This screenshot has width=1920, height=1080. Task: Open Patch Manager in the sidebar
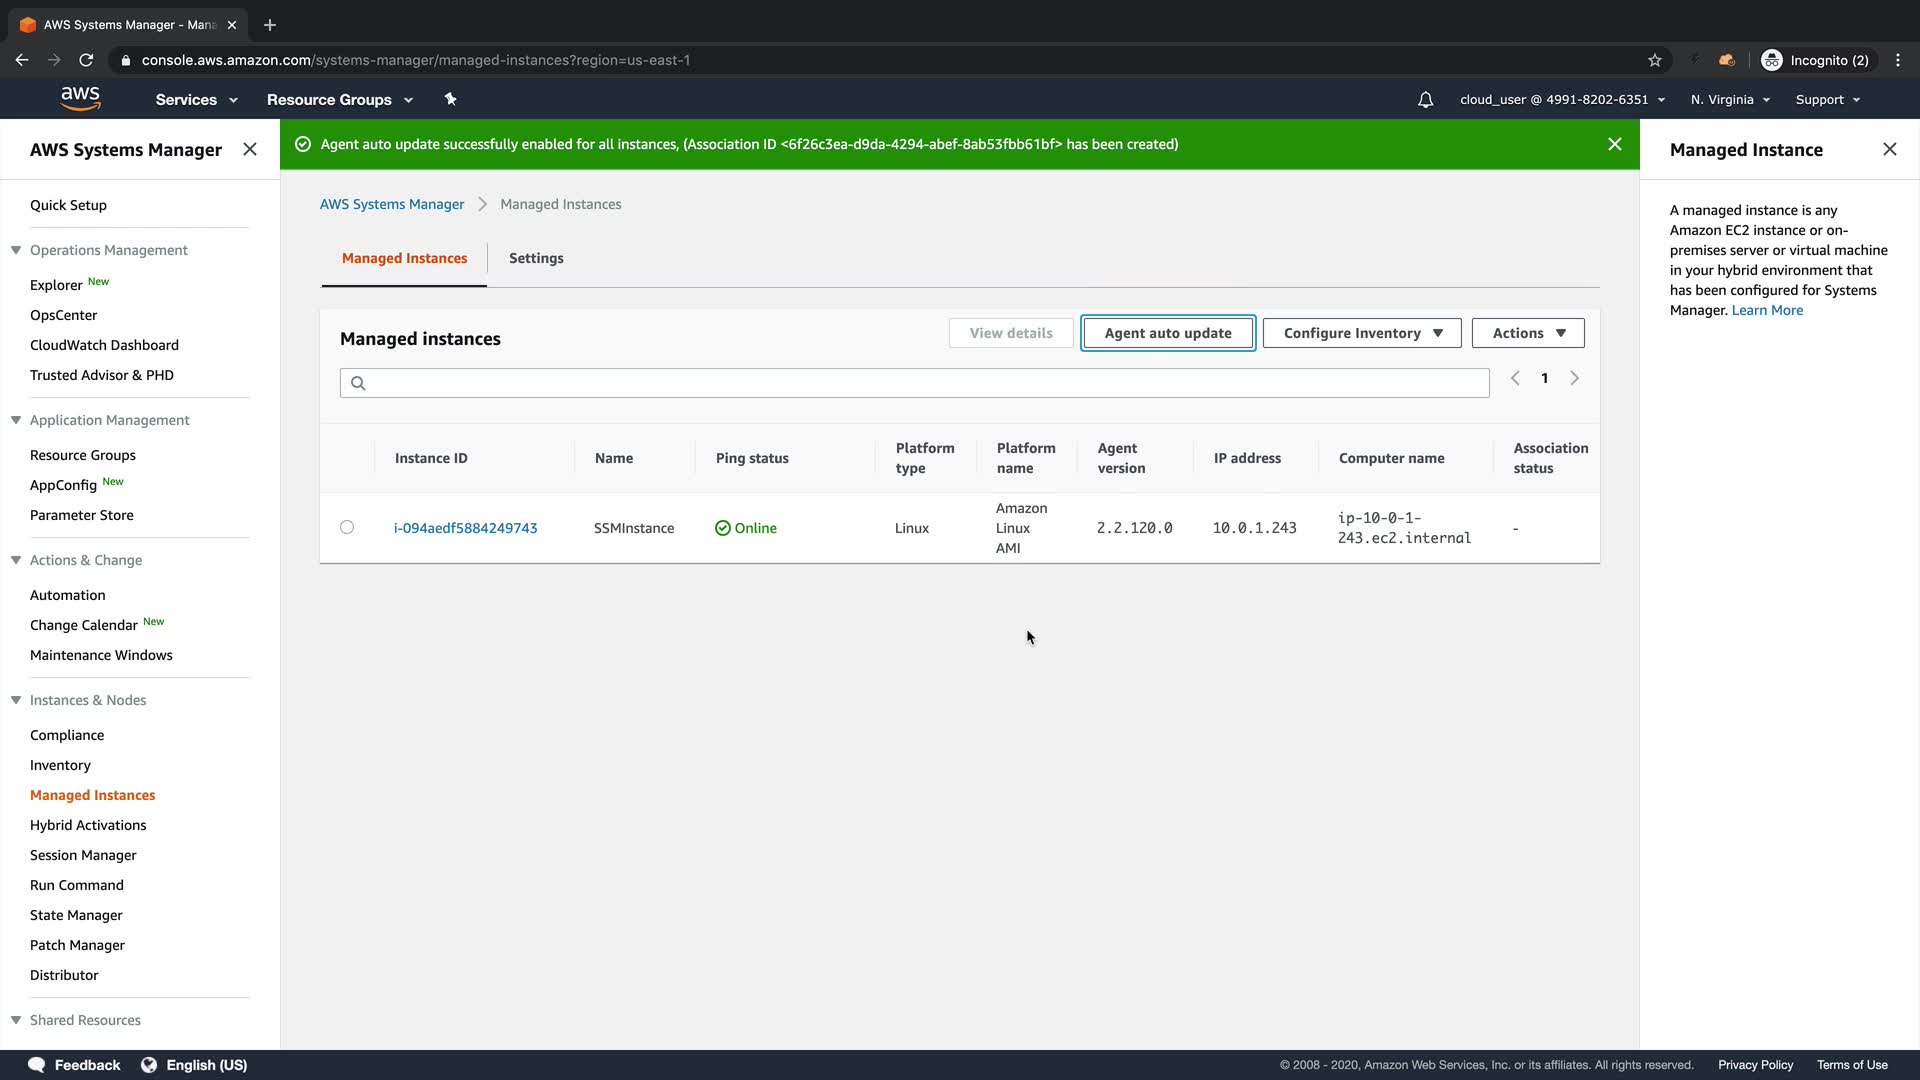click(x=77, y=945)
